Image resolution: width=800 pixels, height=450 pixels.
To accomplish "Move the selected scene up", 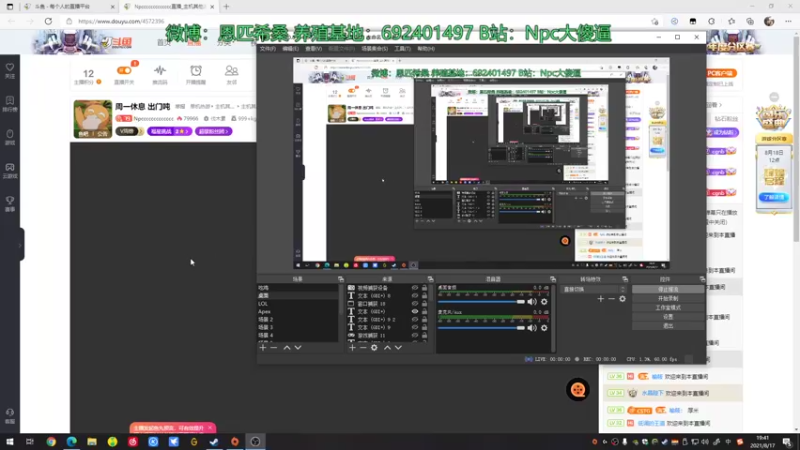I will (287, 347).
